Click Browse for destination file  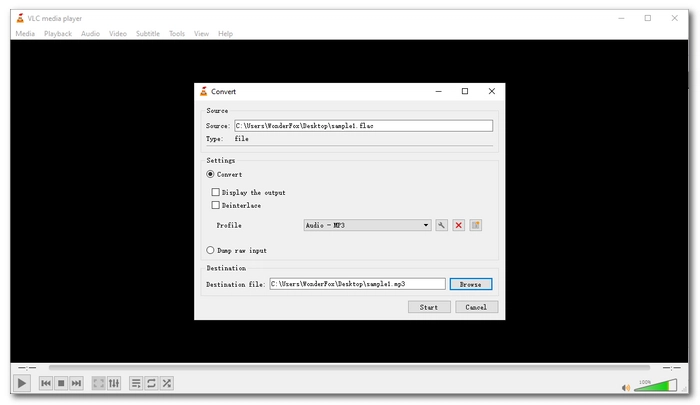[x=471, y=284]
